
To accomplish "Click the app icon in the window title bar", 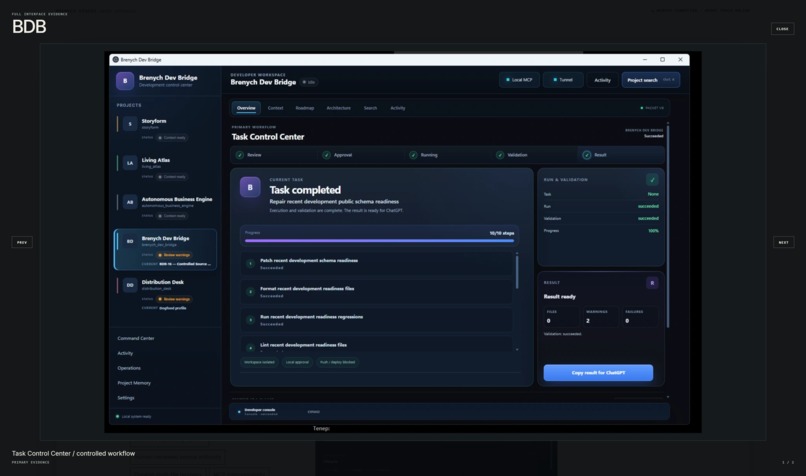I will click(x=116, y=60).
